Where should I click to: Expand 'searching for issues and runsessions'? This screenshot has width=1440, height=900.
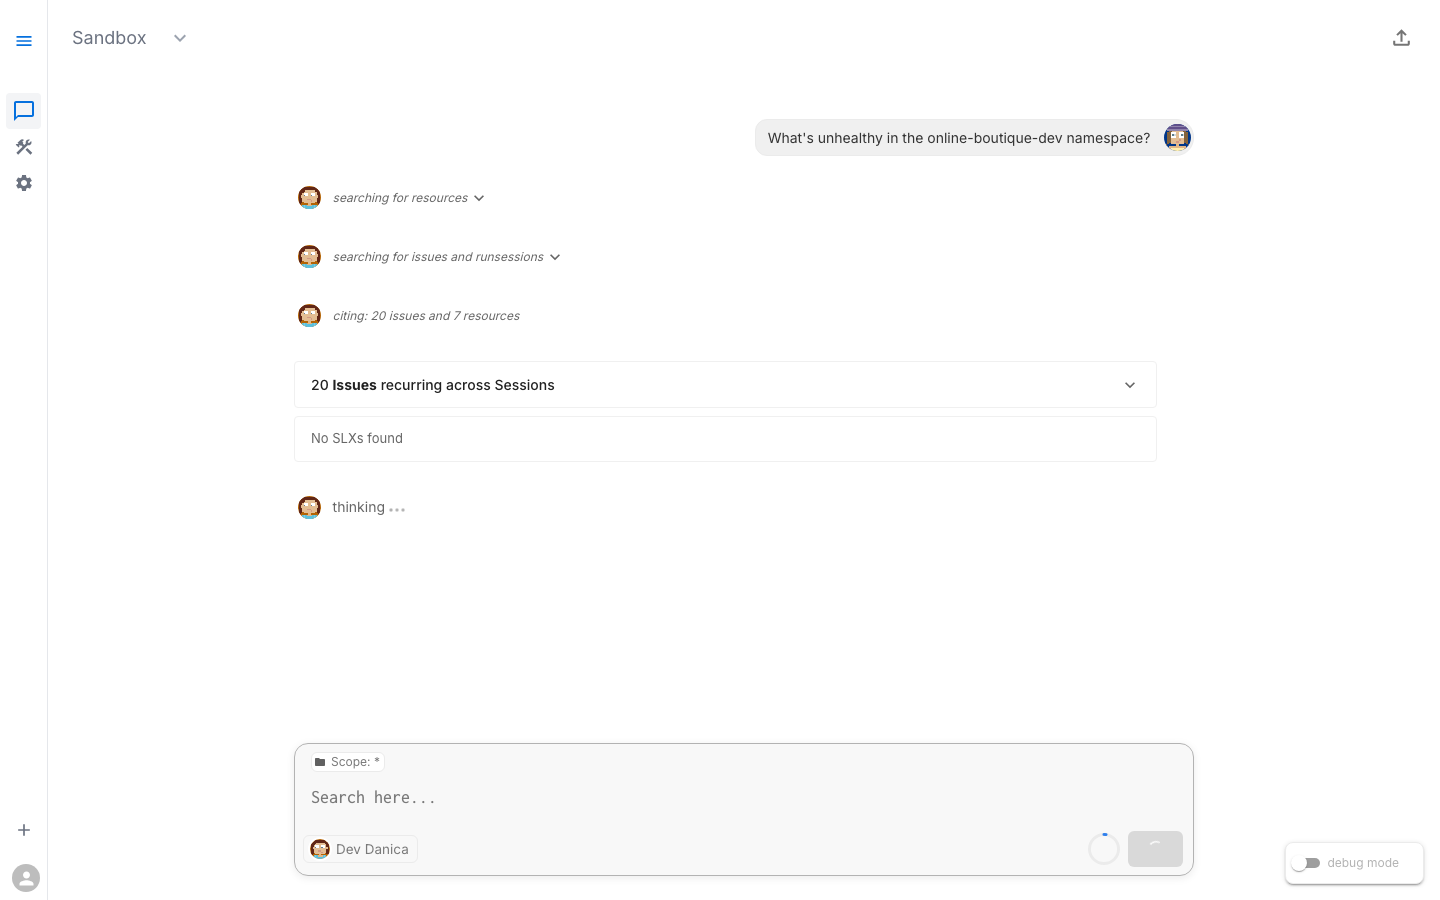[x=555, y=257]
